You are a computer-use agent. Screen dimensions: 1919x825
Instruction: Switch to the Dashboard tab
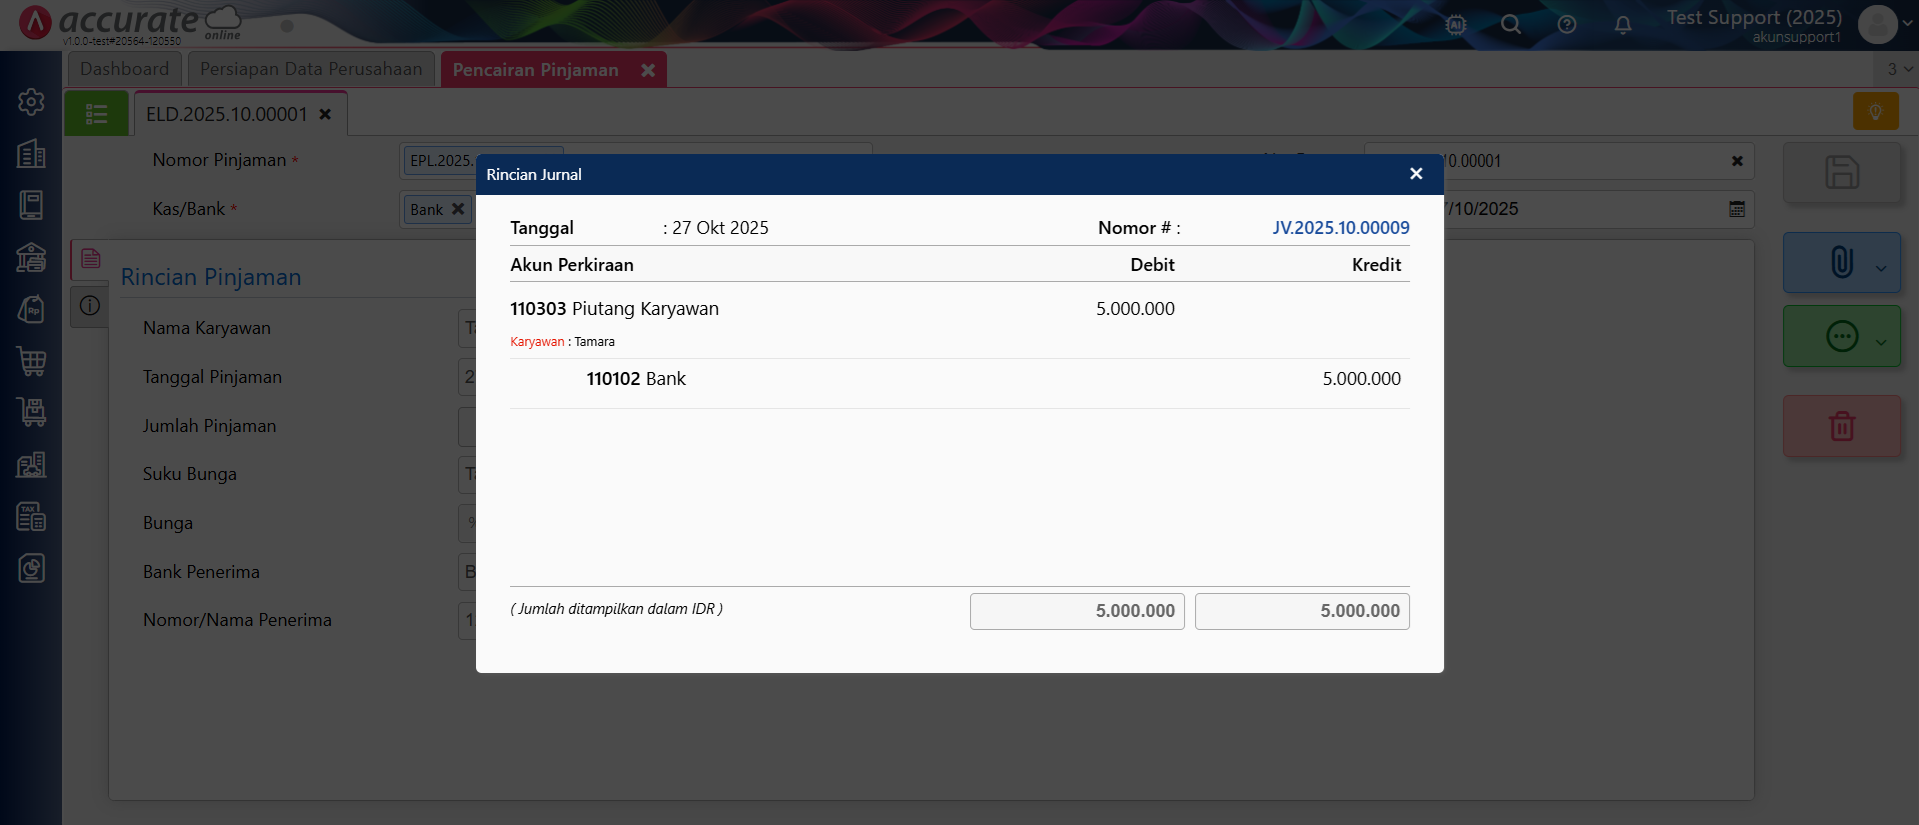[124, 69]
